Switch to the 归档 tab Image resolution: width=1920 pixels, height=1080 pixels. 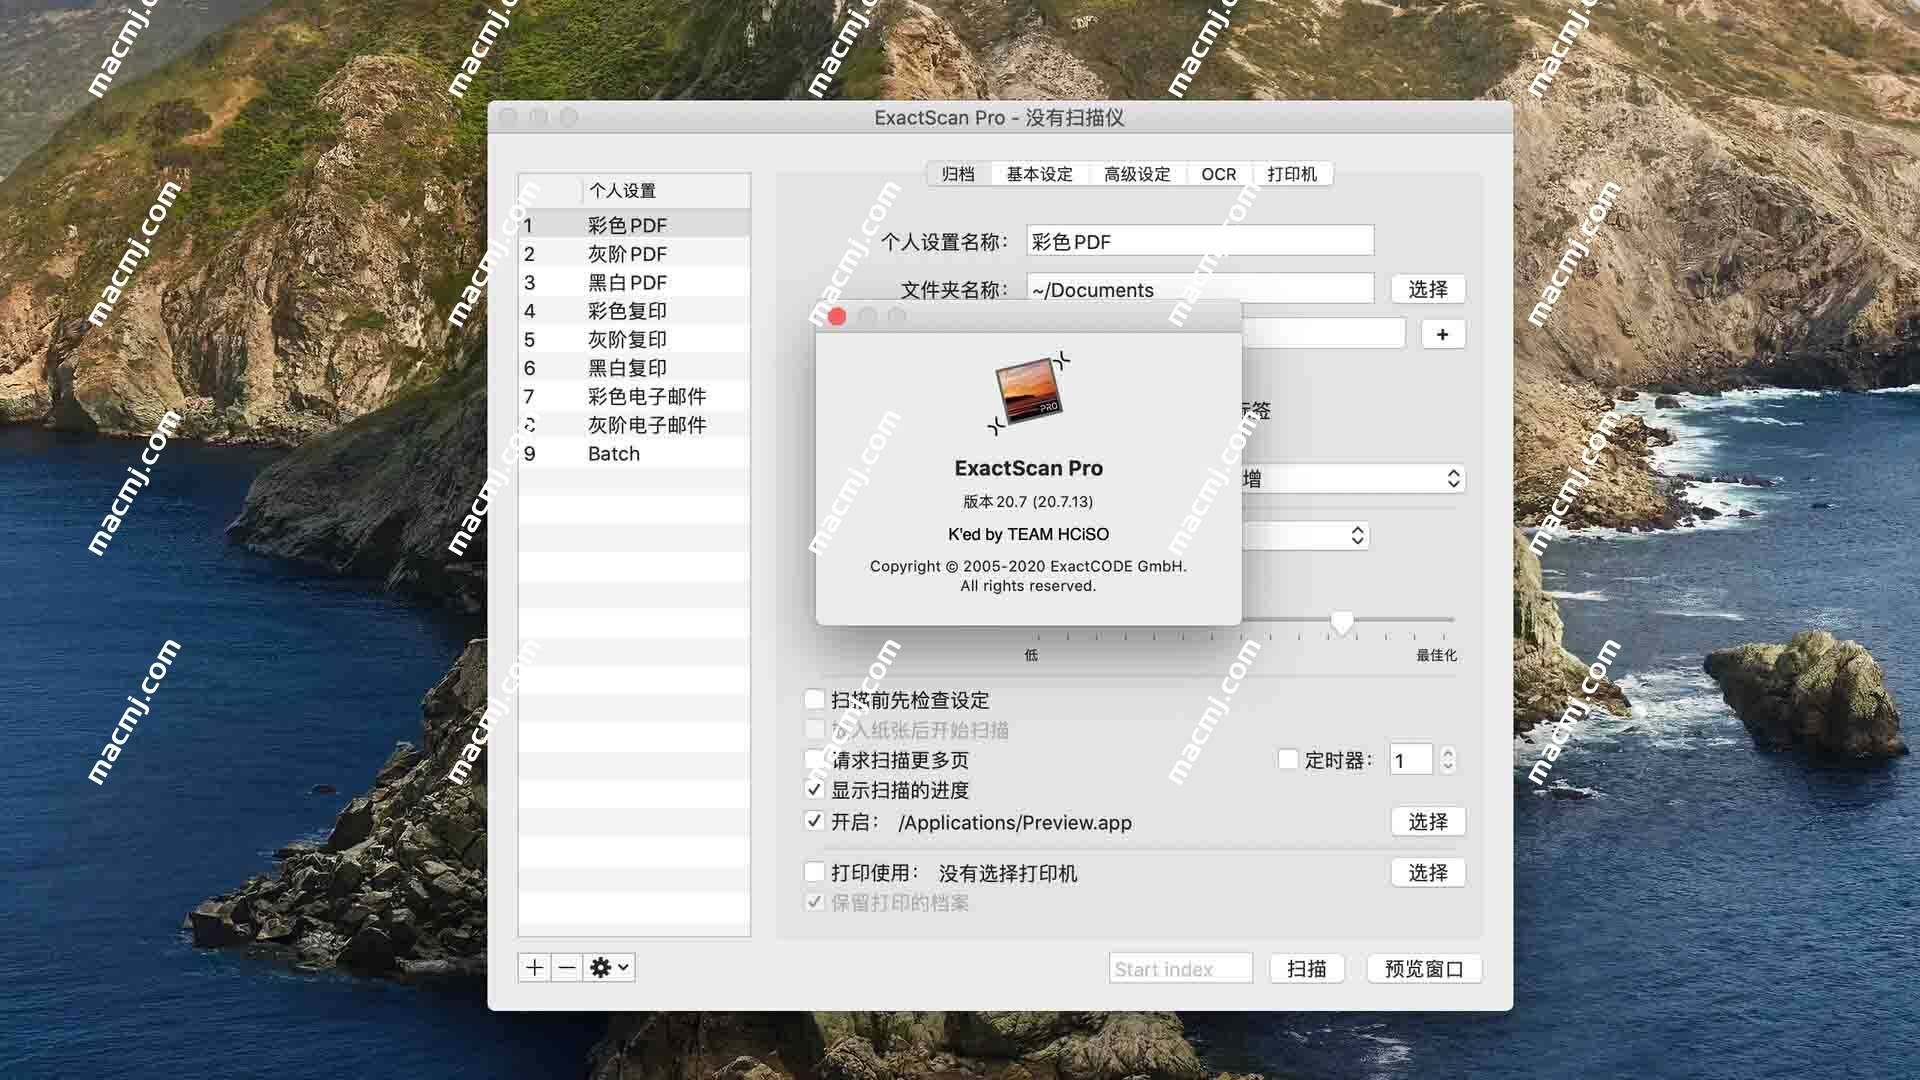(958, 174)
